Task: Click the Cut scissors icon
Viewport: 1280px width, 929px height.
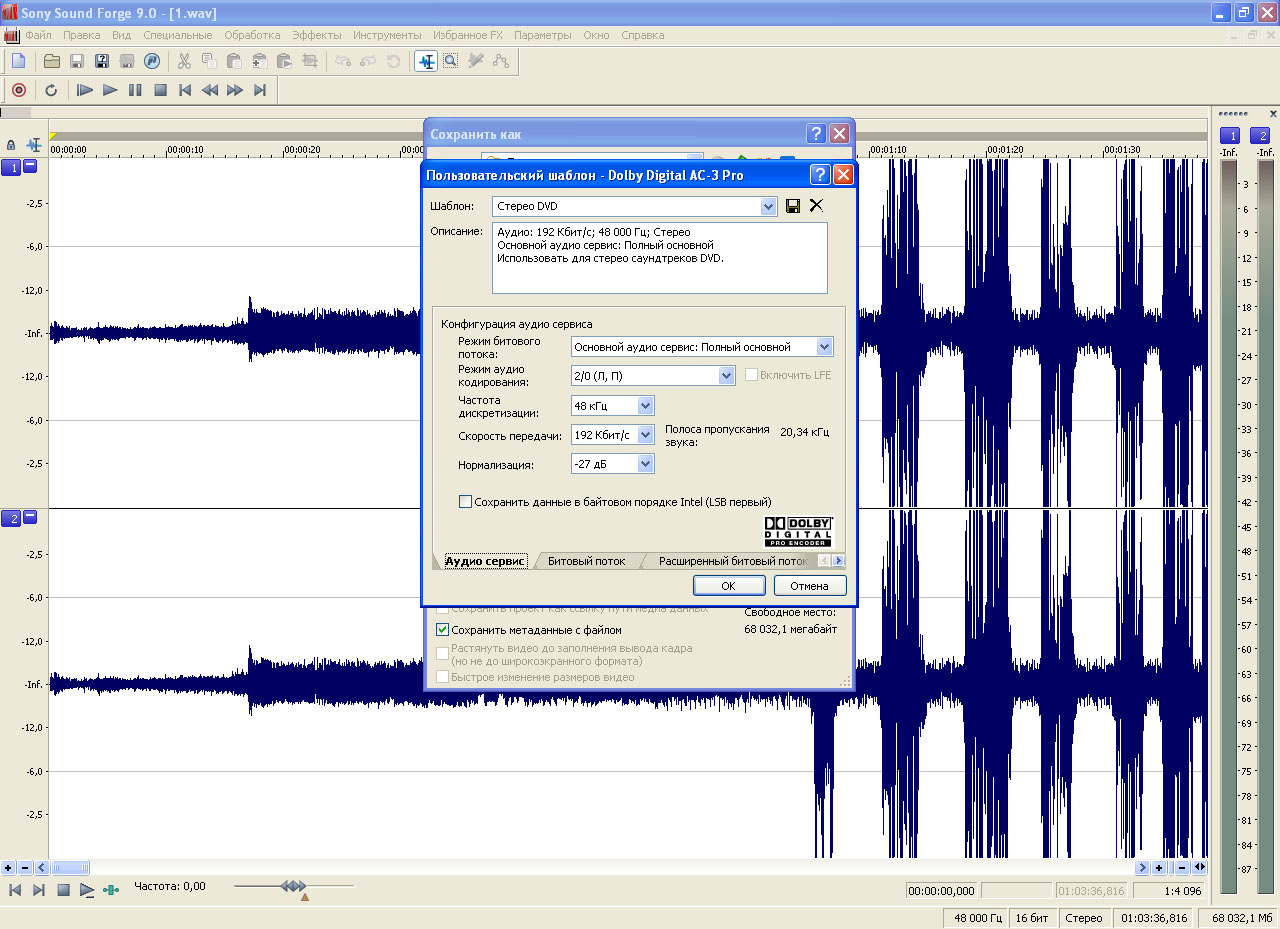Action: (x=184, y=61)
